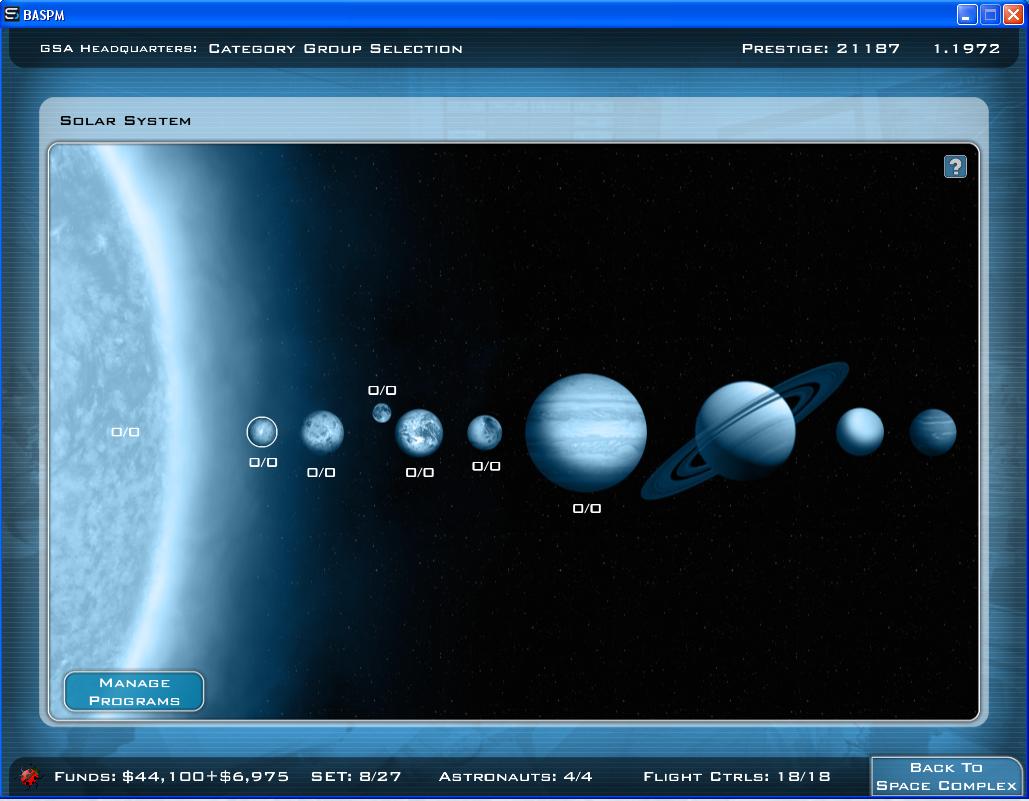Viewport: 1029px width, 801px height.
Task: Pick the planet Uranus
Action: point(860,432)
